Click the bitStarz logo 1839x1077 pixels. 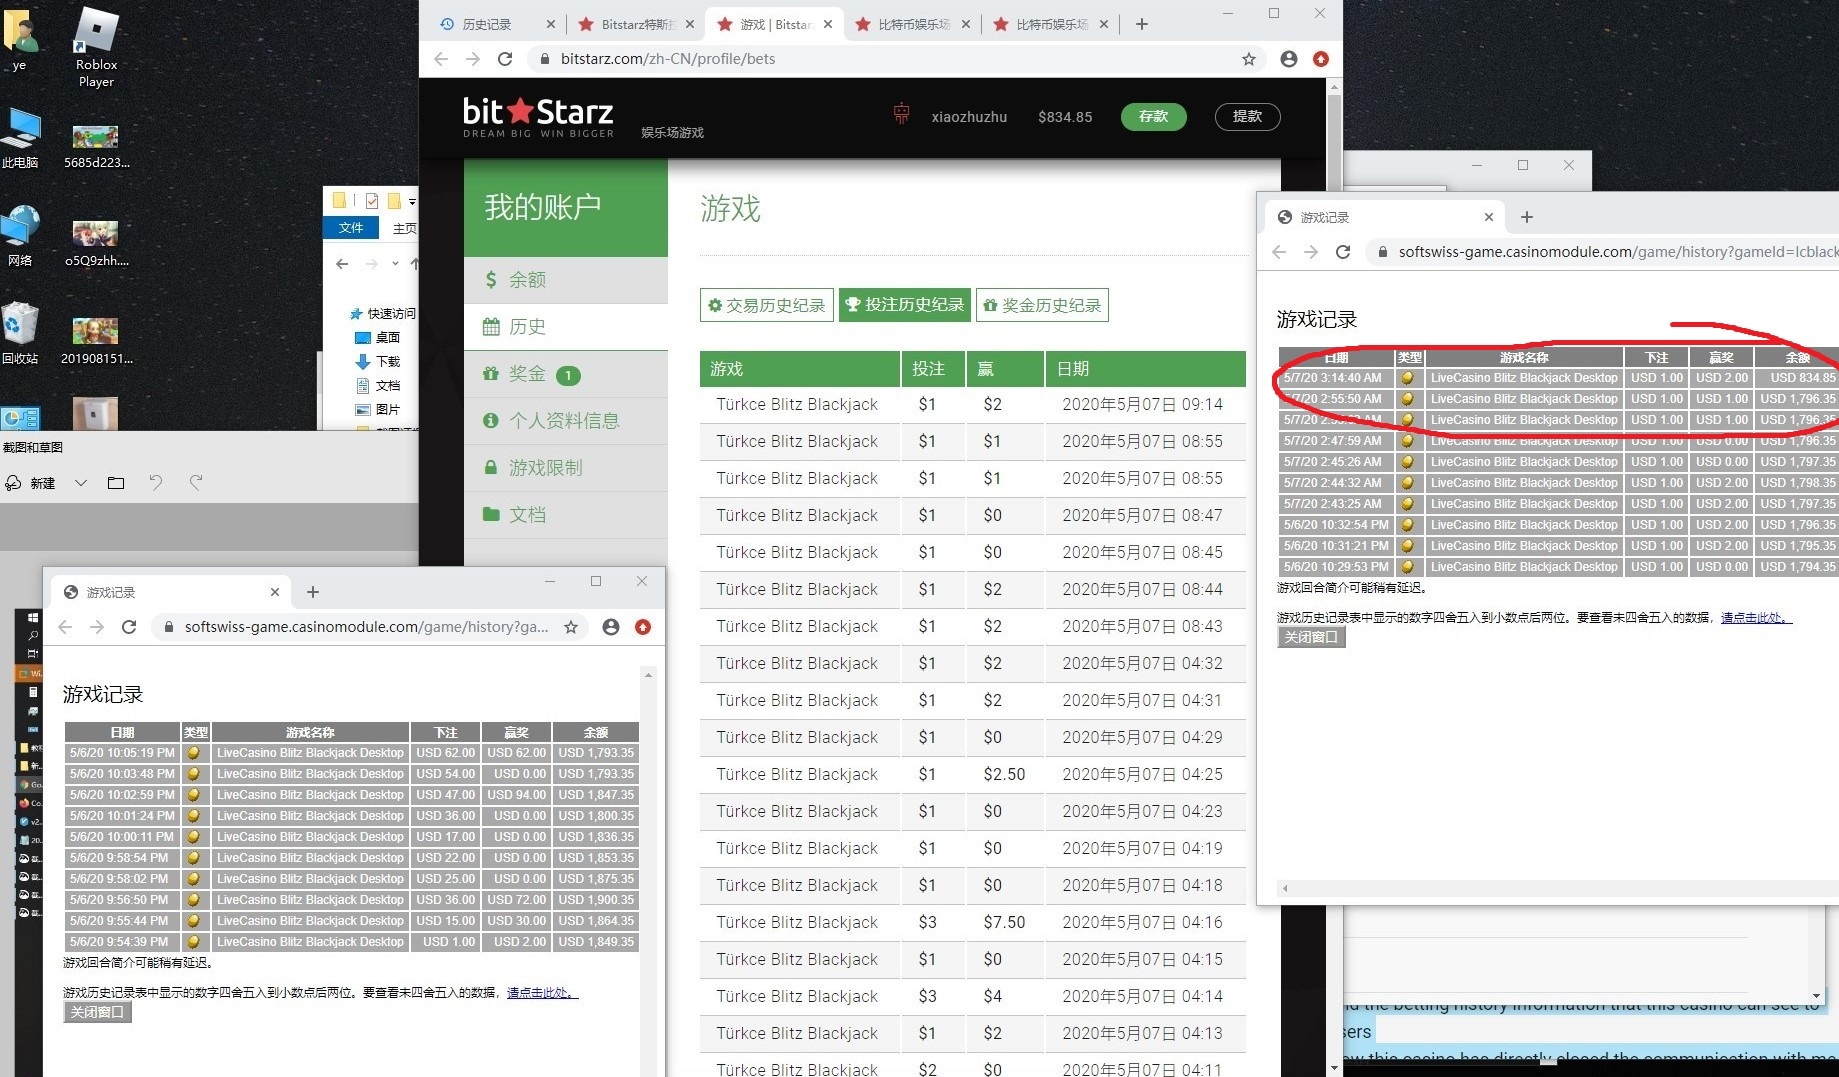[538, 116]
